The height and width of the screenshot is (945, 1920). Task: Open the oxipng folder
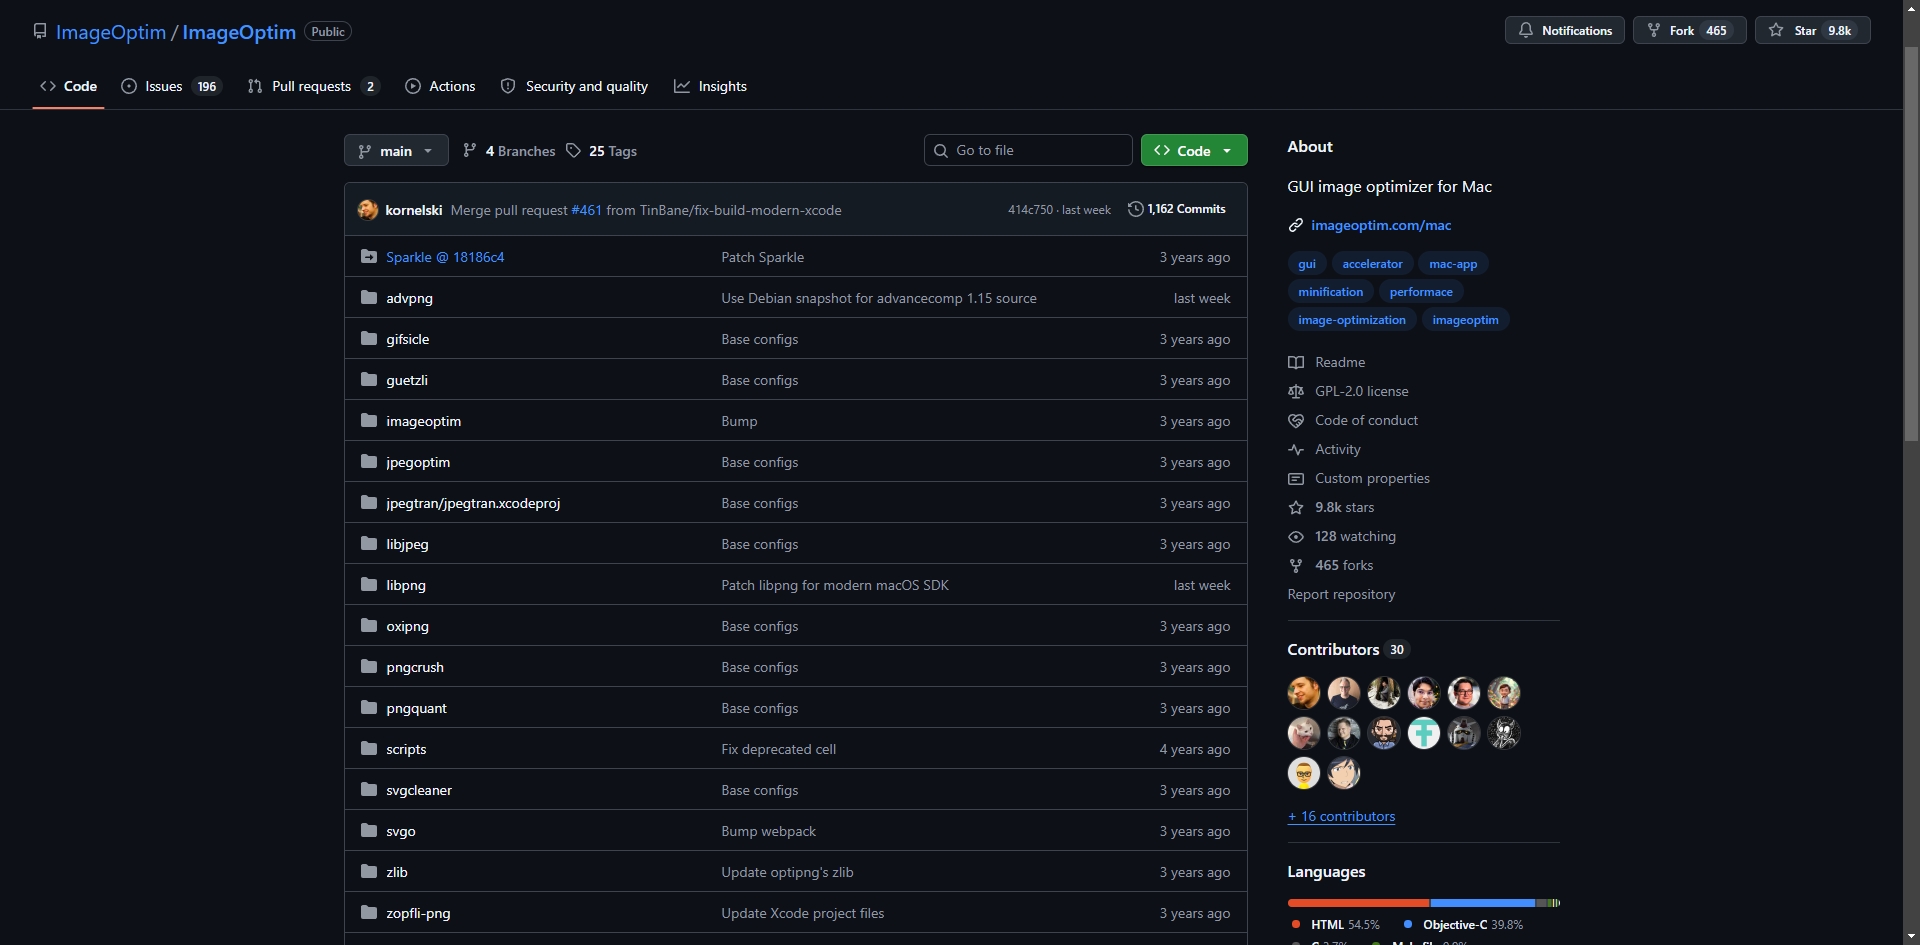[407, 626]
